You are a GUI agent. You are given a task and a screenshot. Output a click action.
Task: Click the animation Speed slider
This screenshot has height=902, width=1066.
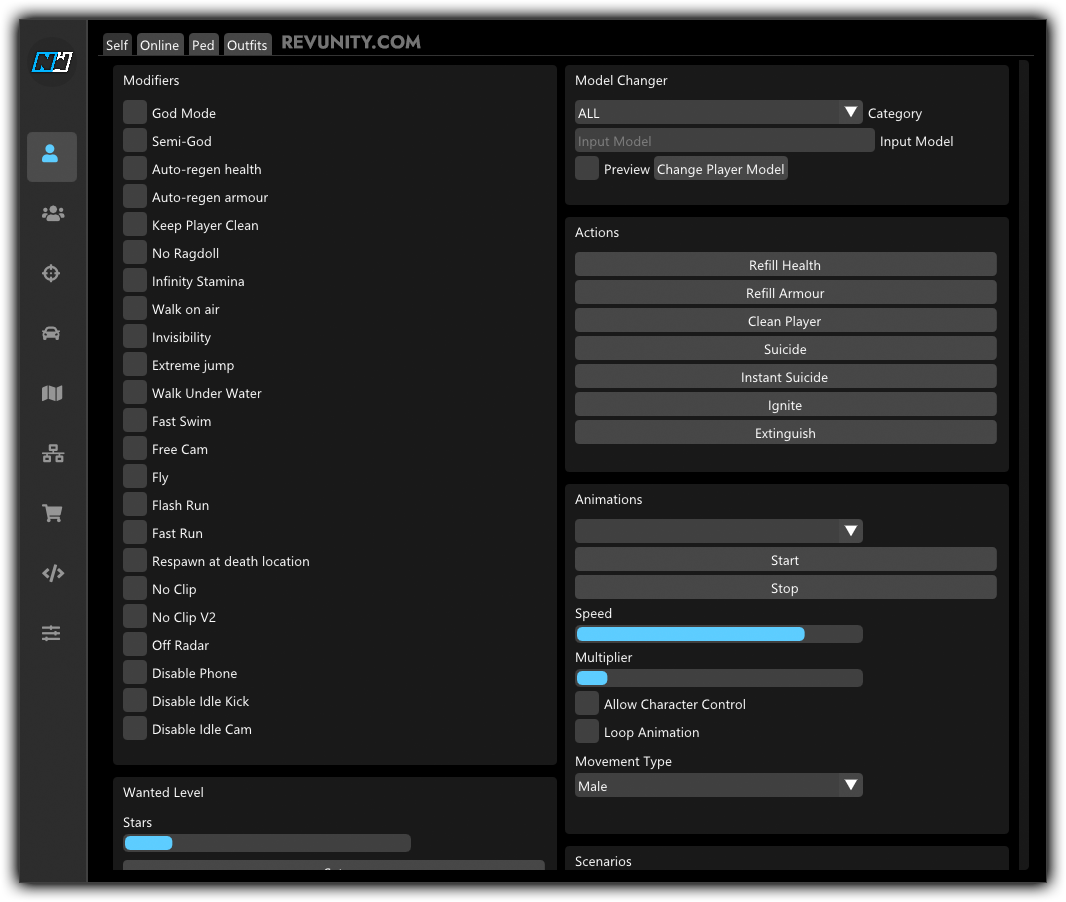pyautogui.click(x=718, y=634)
